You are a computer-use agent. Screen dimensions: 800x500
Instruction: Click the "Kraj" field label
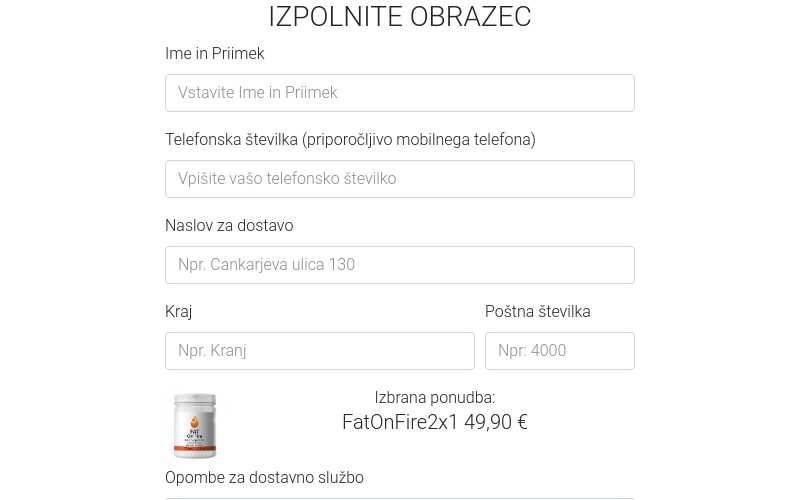click(179, 312)
